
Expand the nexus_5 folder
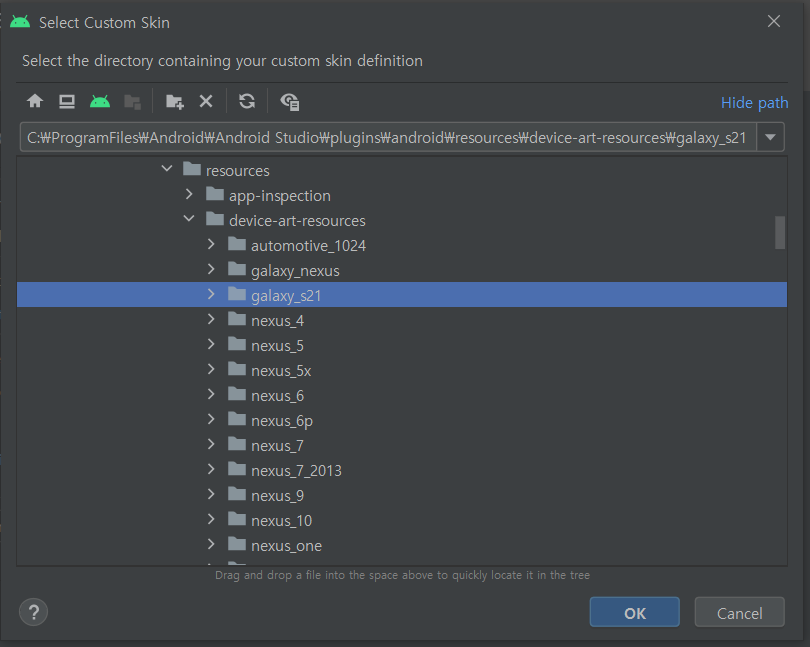point(211,344)
